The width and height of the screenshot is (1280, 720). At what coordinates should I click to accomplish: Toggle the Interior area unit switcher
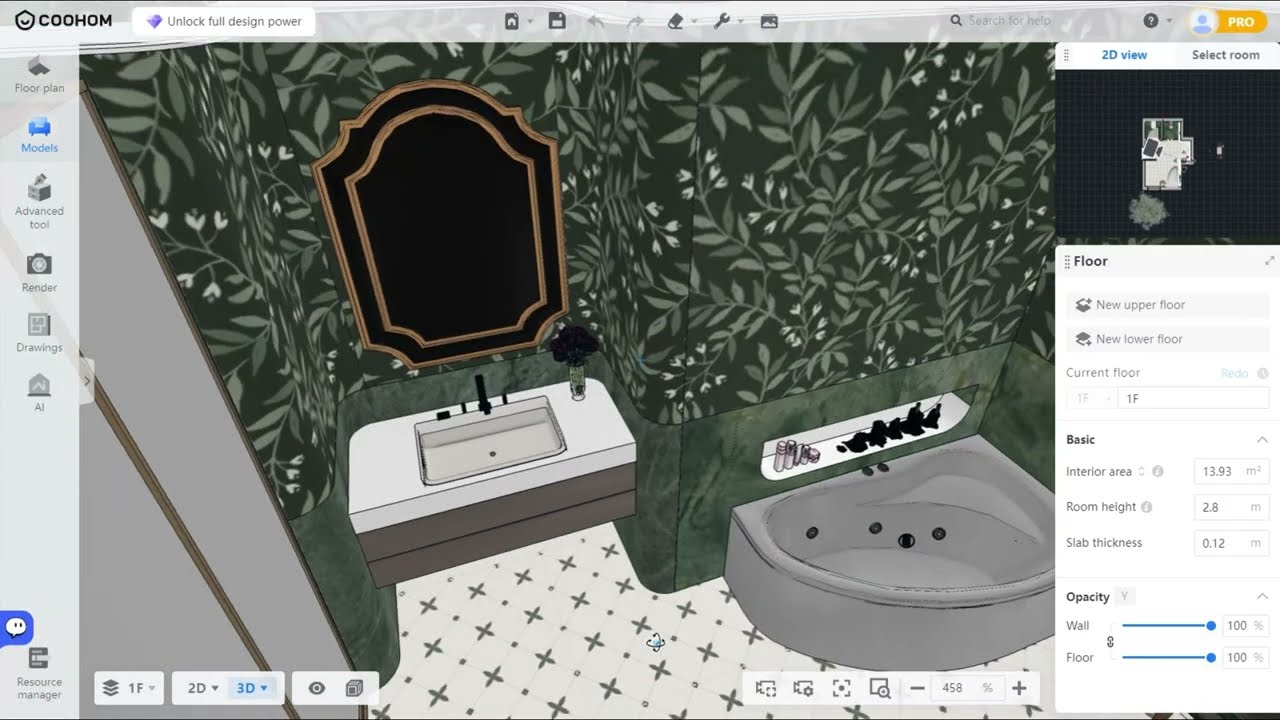coord(1141,471)
